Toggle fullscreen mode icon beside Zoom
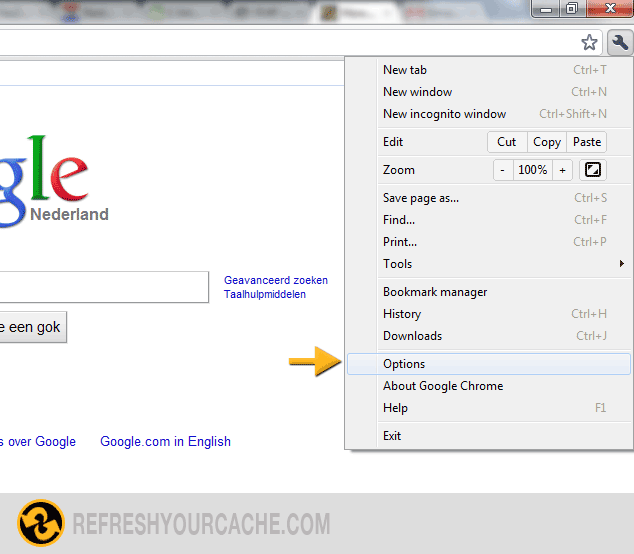This screenshot has width=634, height=554. pos(593,170)
